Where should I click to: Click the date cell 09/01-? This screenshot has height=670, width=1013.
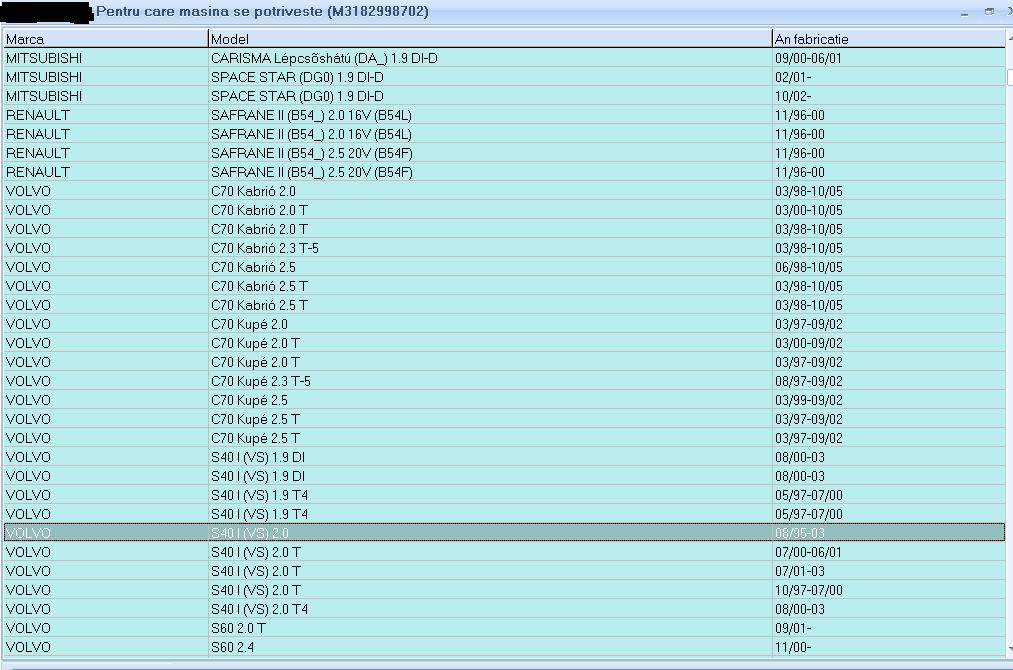coord(889,628)
